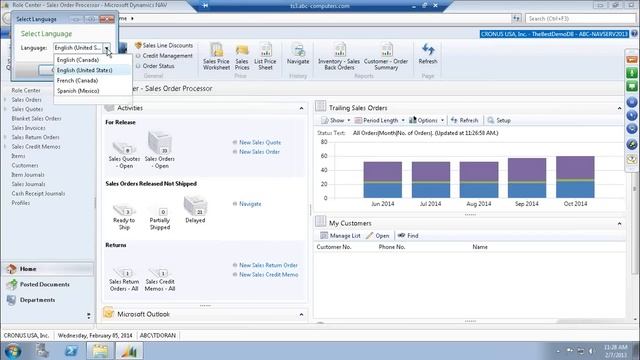Open the Partially Shipped cue

160,218
